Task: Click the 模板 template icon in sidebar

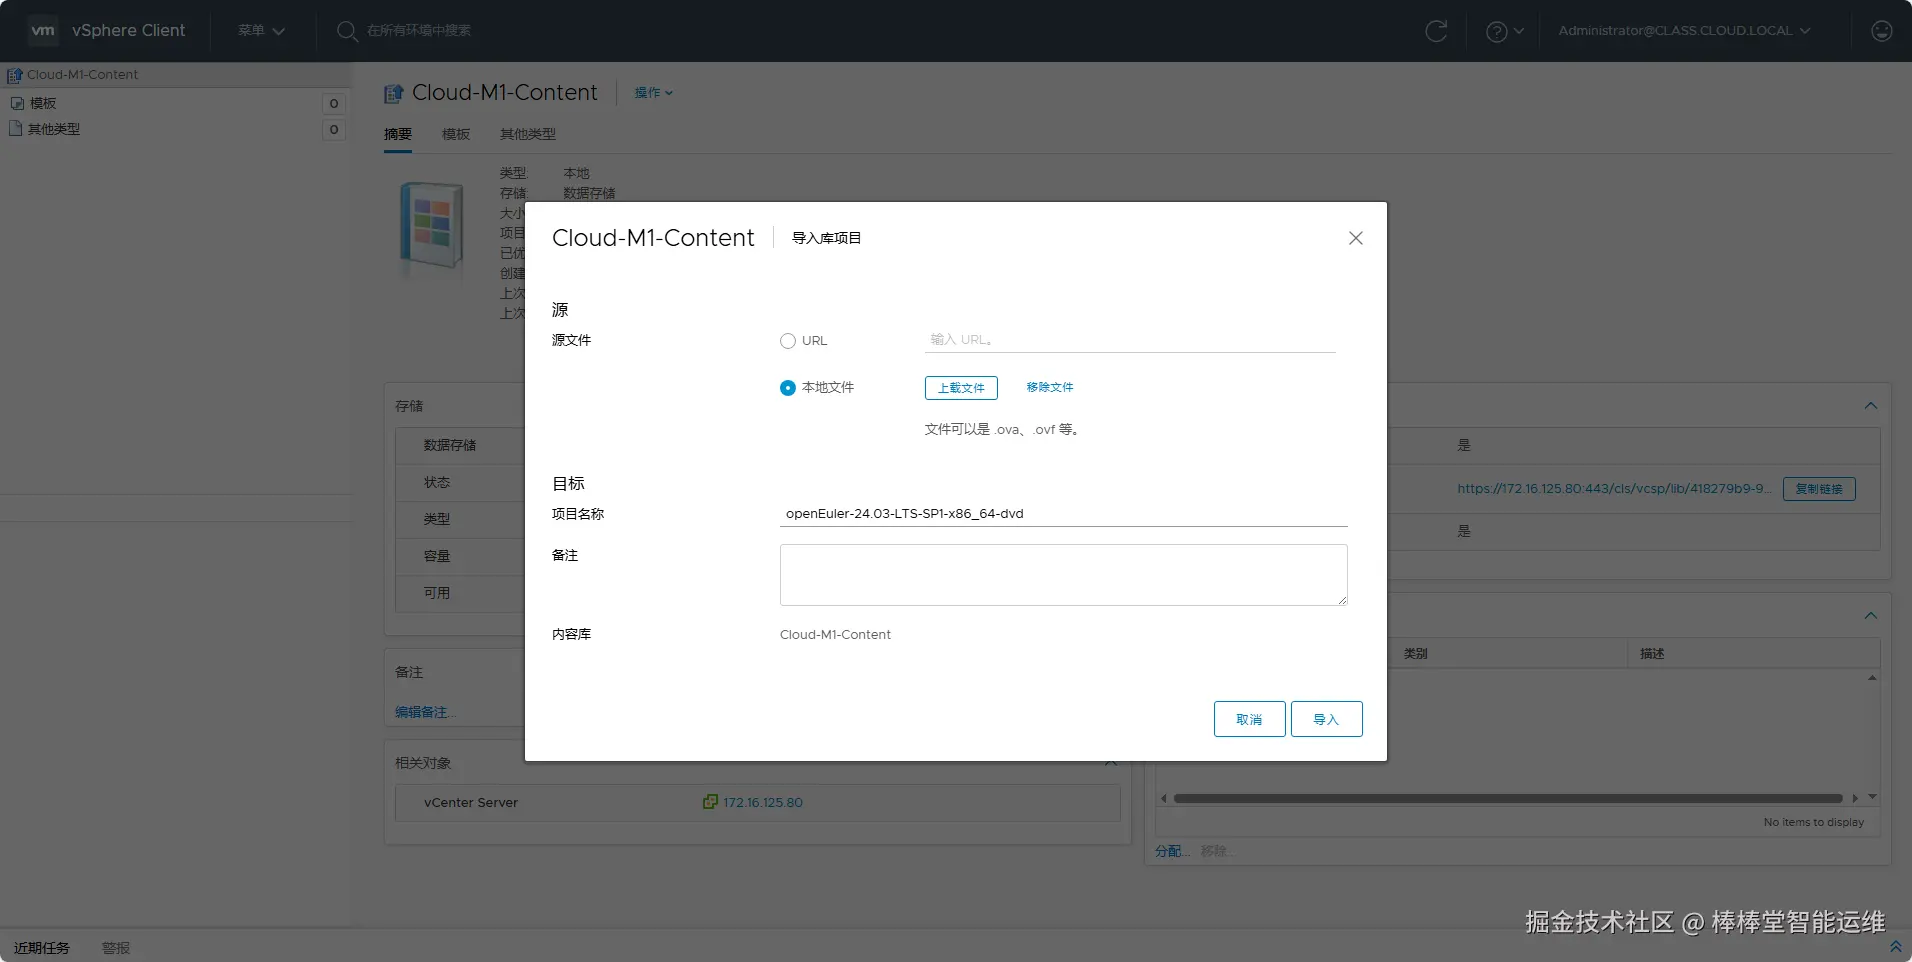Action: pos(17,103)
